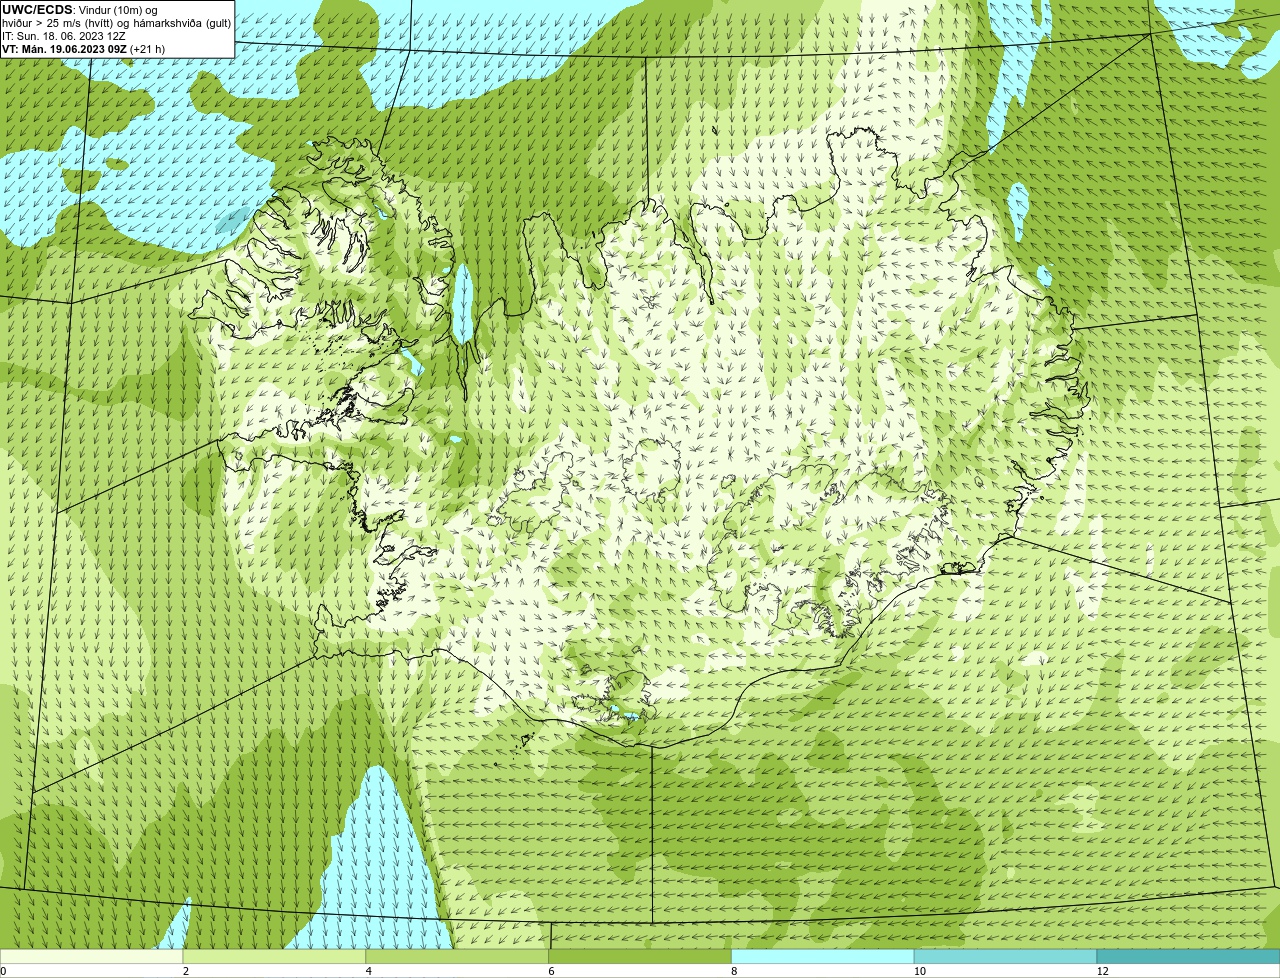The image size is (1280, 978).
Task: Click the legend scale label "10"
Action: coord(918,971)
